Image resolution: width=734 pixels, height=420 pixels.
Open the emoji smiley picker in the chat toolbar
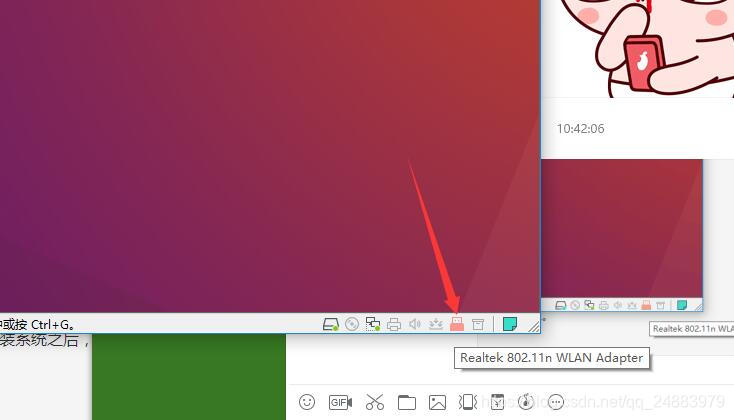point(307,402)
